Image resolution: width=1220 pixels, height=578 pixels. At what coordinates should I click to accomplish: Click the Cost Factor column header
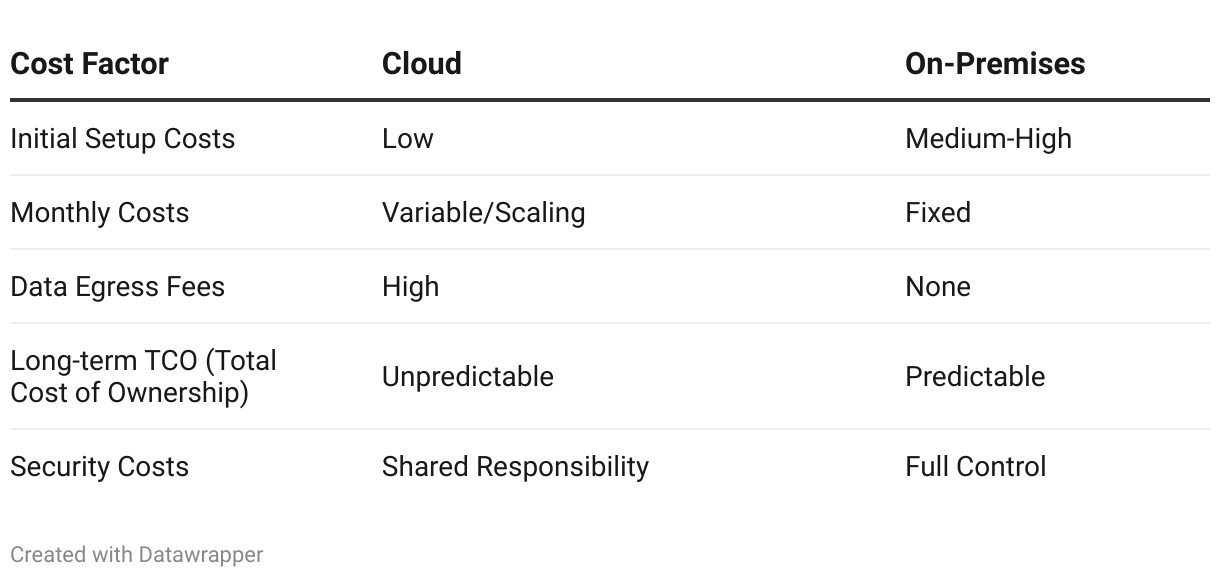click(x=89, y=64)
